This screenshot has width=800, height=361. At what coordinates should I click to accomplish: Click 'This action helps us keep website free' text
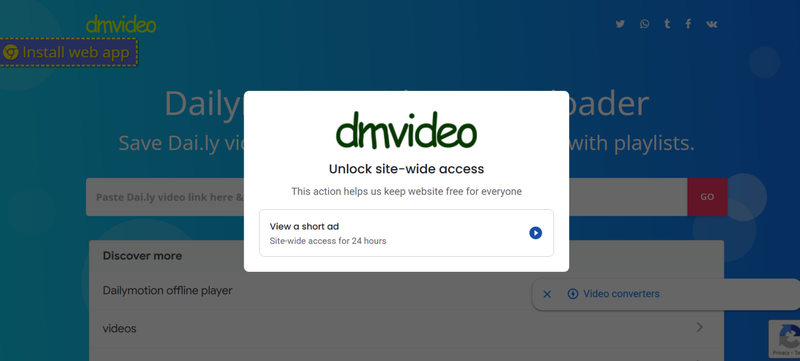(x=406, y=192)
